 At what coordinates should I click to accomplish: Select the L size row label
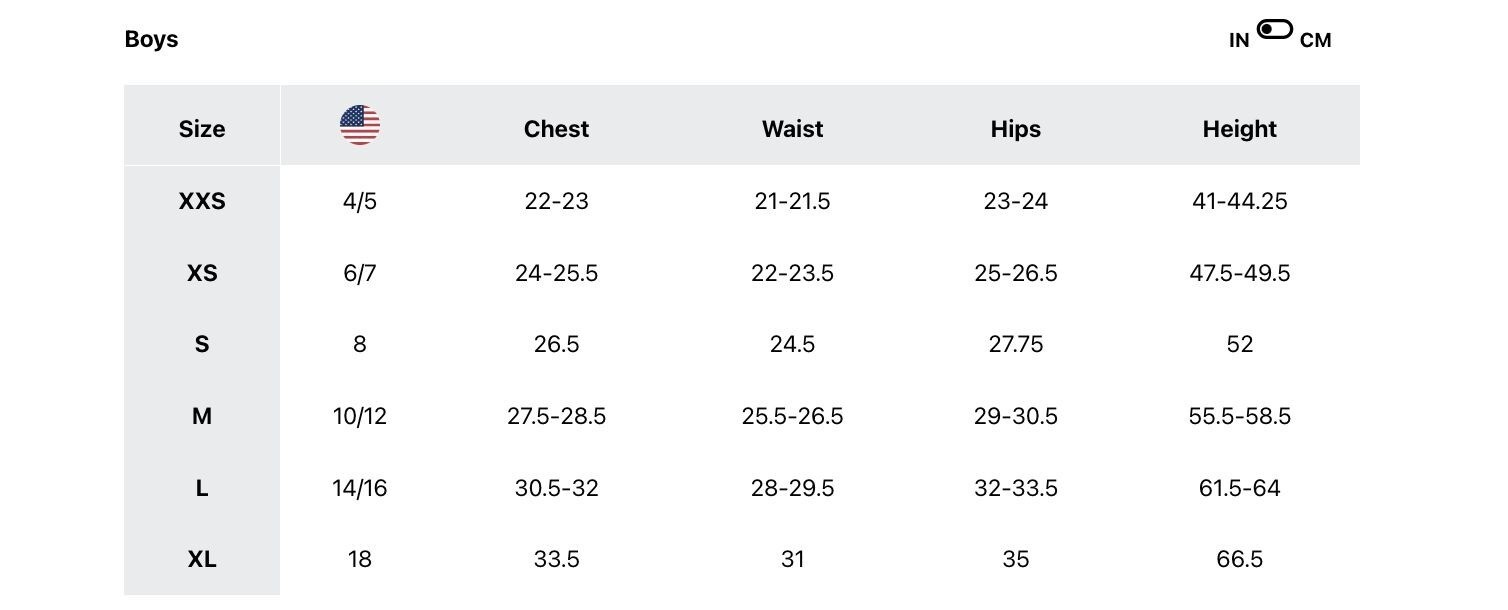click(x=202, y=488)
